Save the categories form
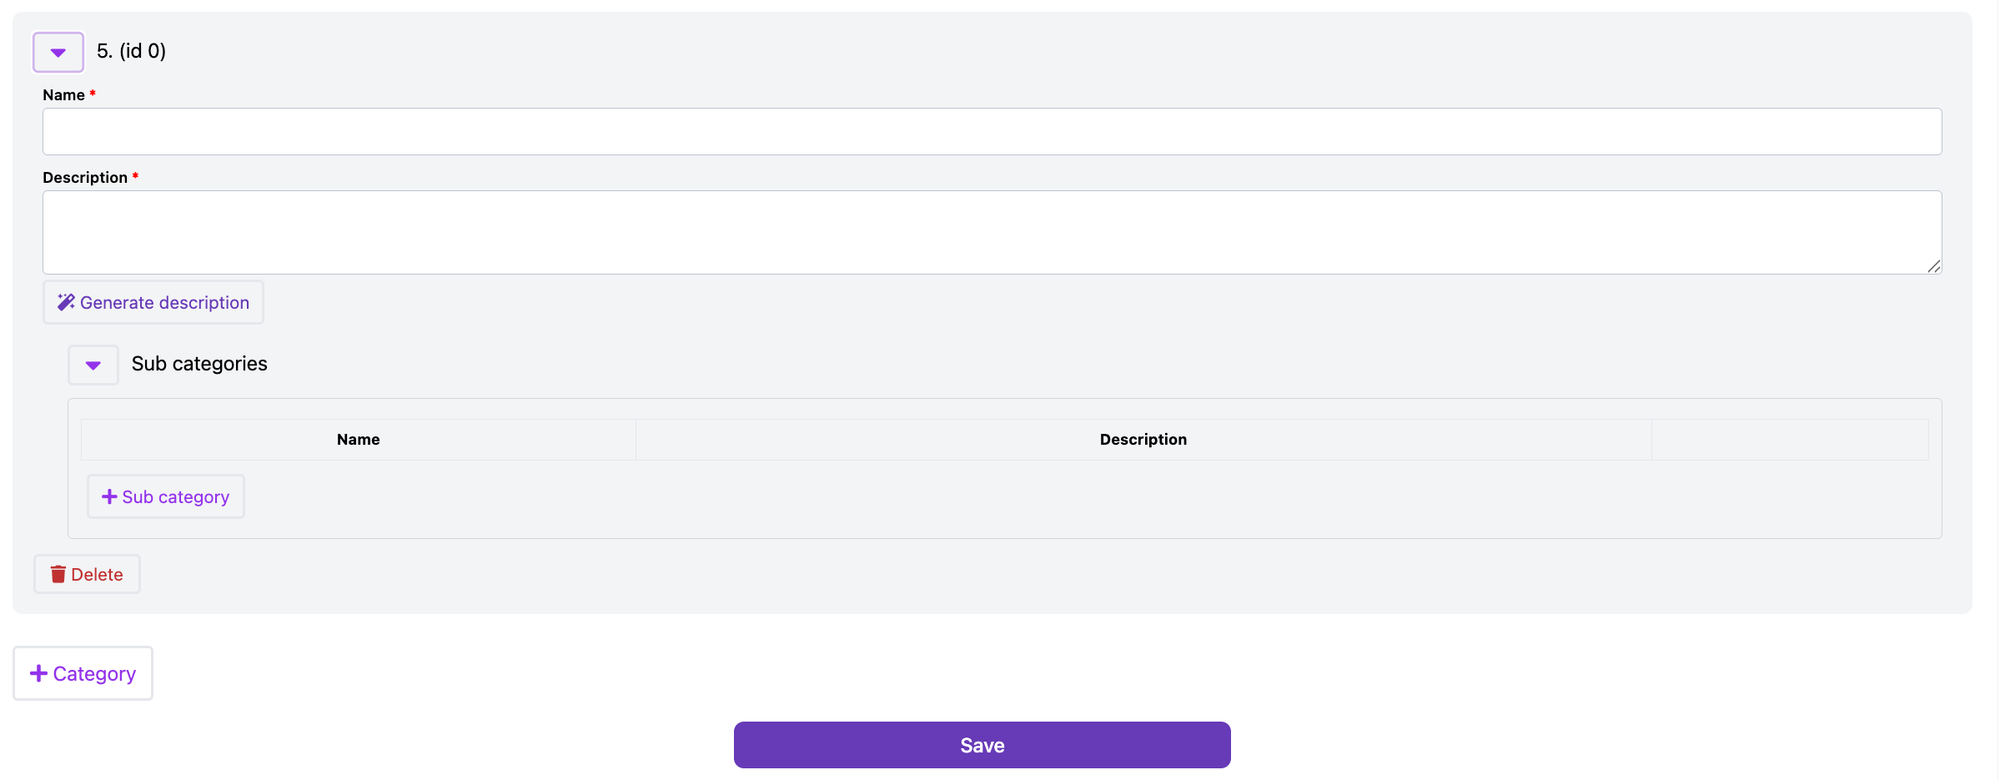The image size is (2000, 781). pos(981,745)
